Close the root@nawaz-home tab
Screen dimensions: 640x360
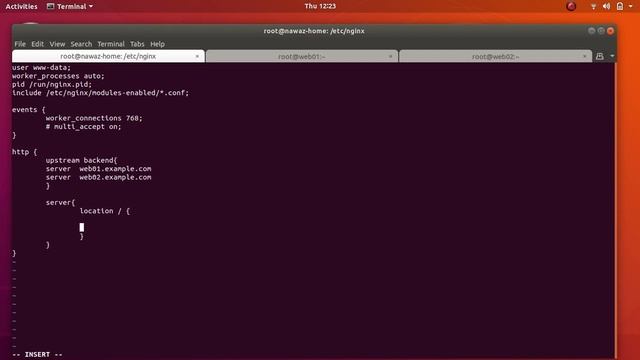point(197,56)
